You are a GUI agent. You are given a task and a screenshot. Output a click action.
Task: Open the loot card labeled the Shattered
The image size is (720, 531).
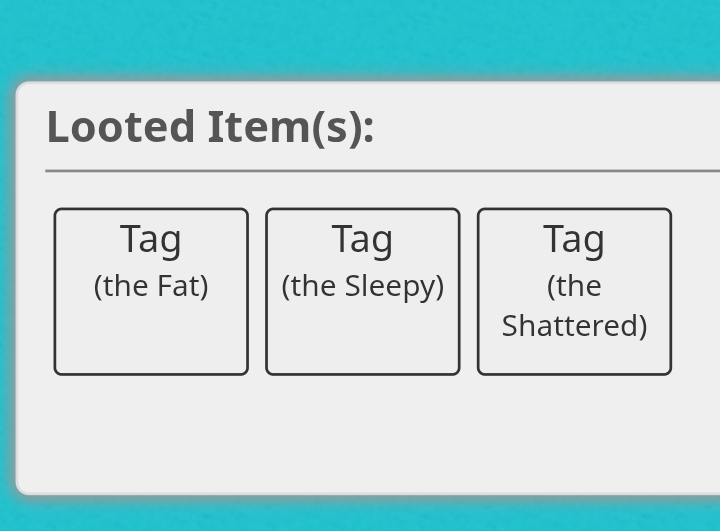point(574,292)
